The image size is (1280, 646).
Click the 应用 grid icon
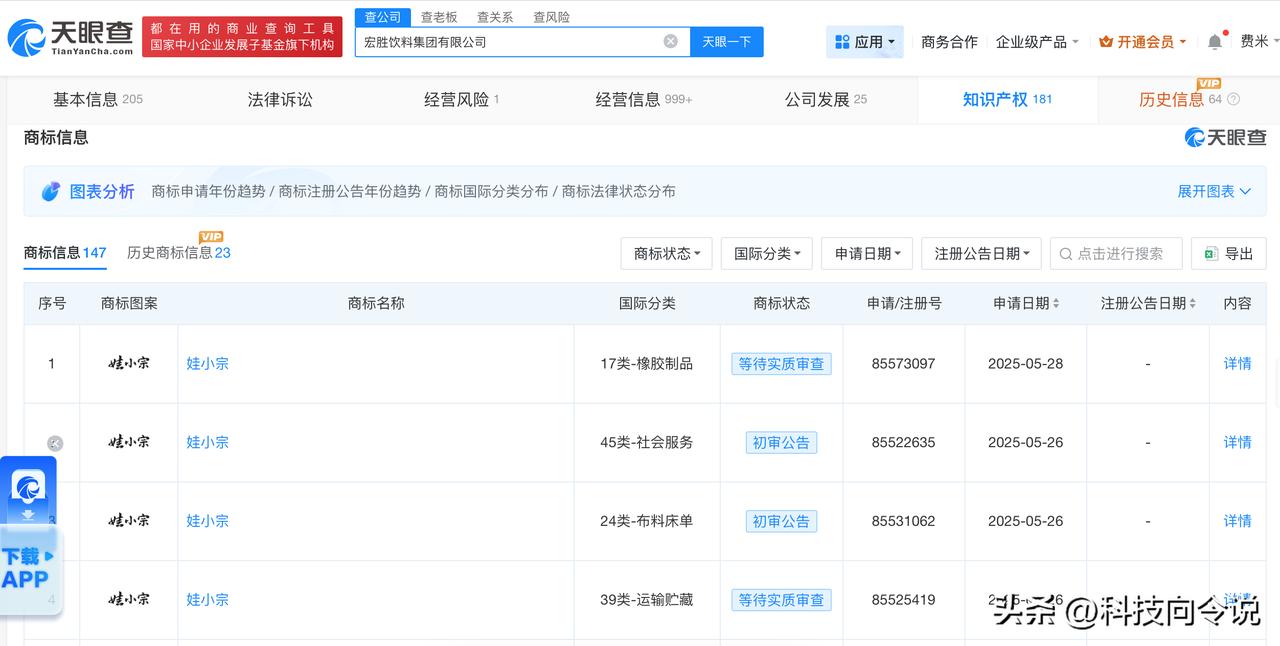coord(842,42)
